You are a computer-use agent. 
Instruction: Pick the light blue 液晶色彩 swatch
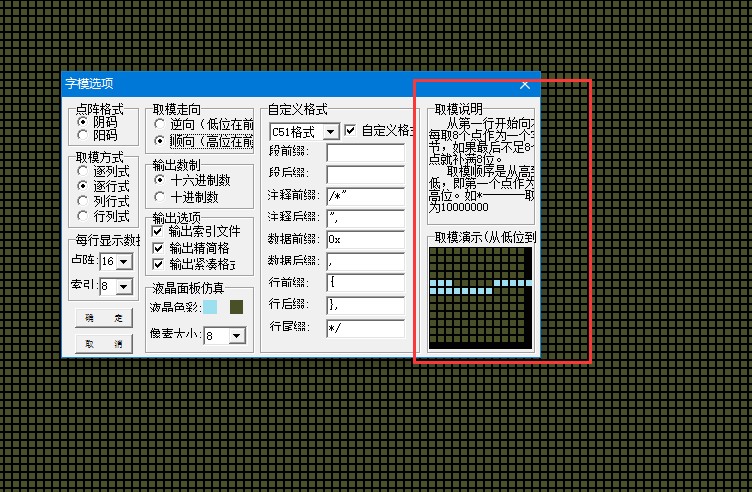[210, 307]
